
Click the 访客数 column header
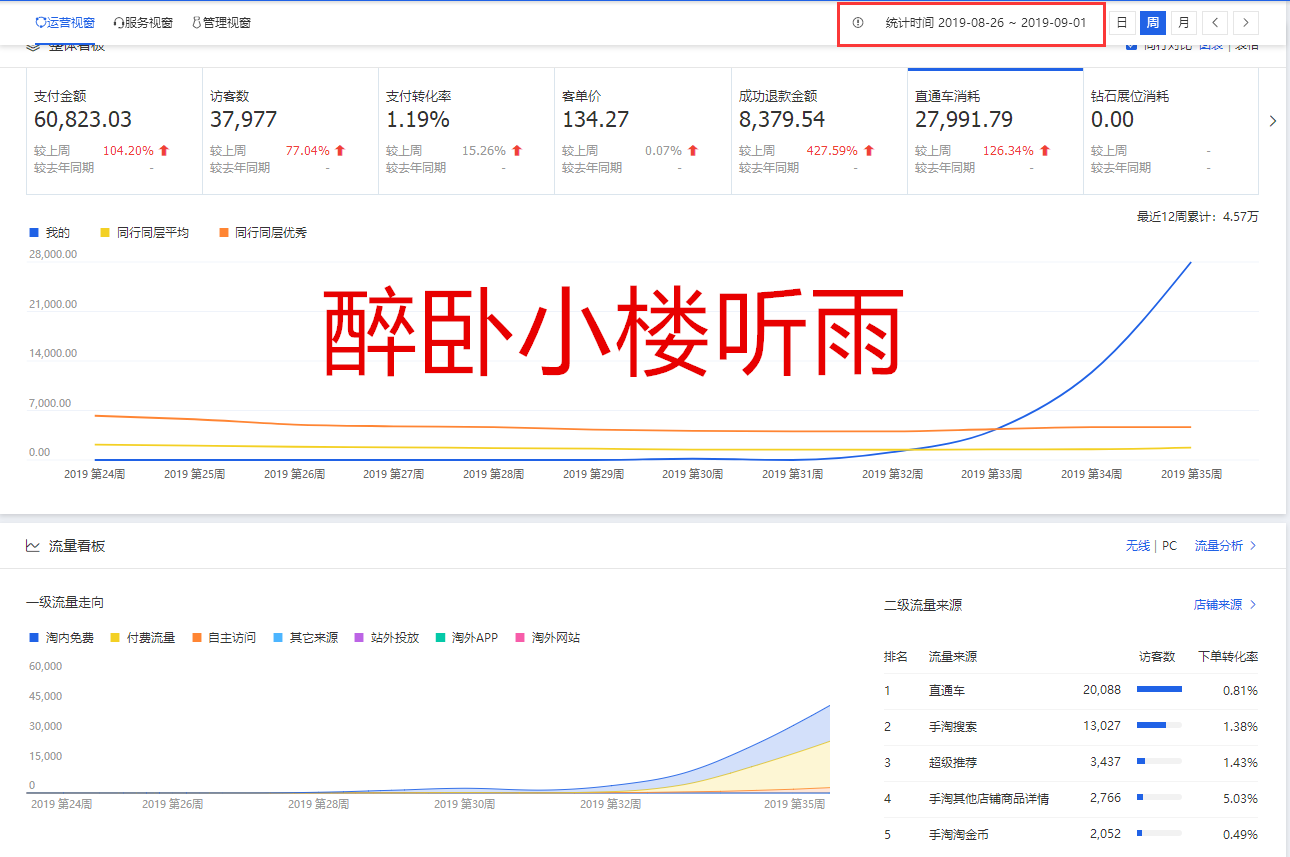pyautogui.click(x=1157, y=657)
